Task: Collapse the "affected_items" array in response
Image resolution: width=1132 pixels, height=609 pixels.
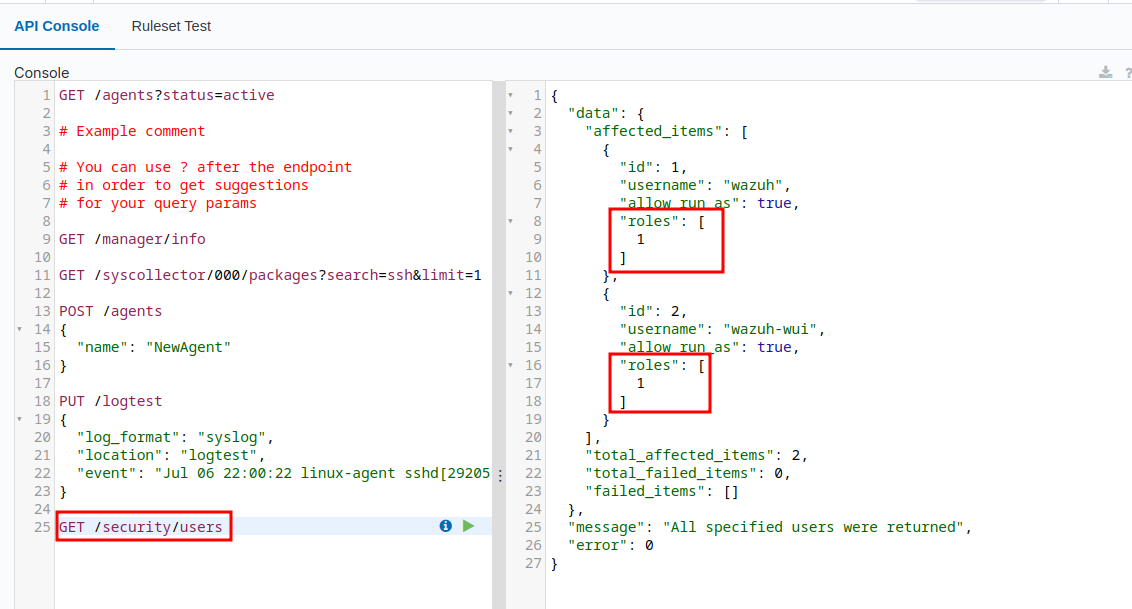Action: [x=510, y=131]
